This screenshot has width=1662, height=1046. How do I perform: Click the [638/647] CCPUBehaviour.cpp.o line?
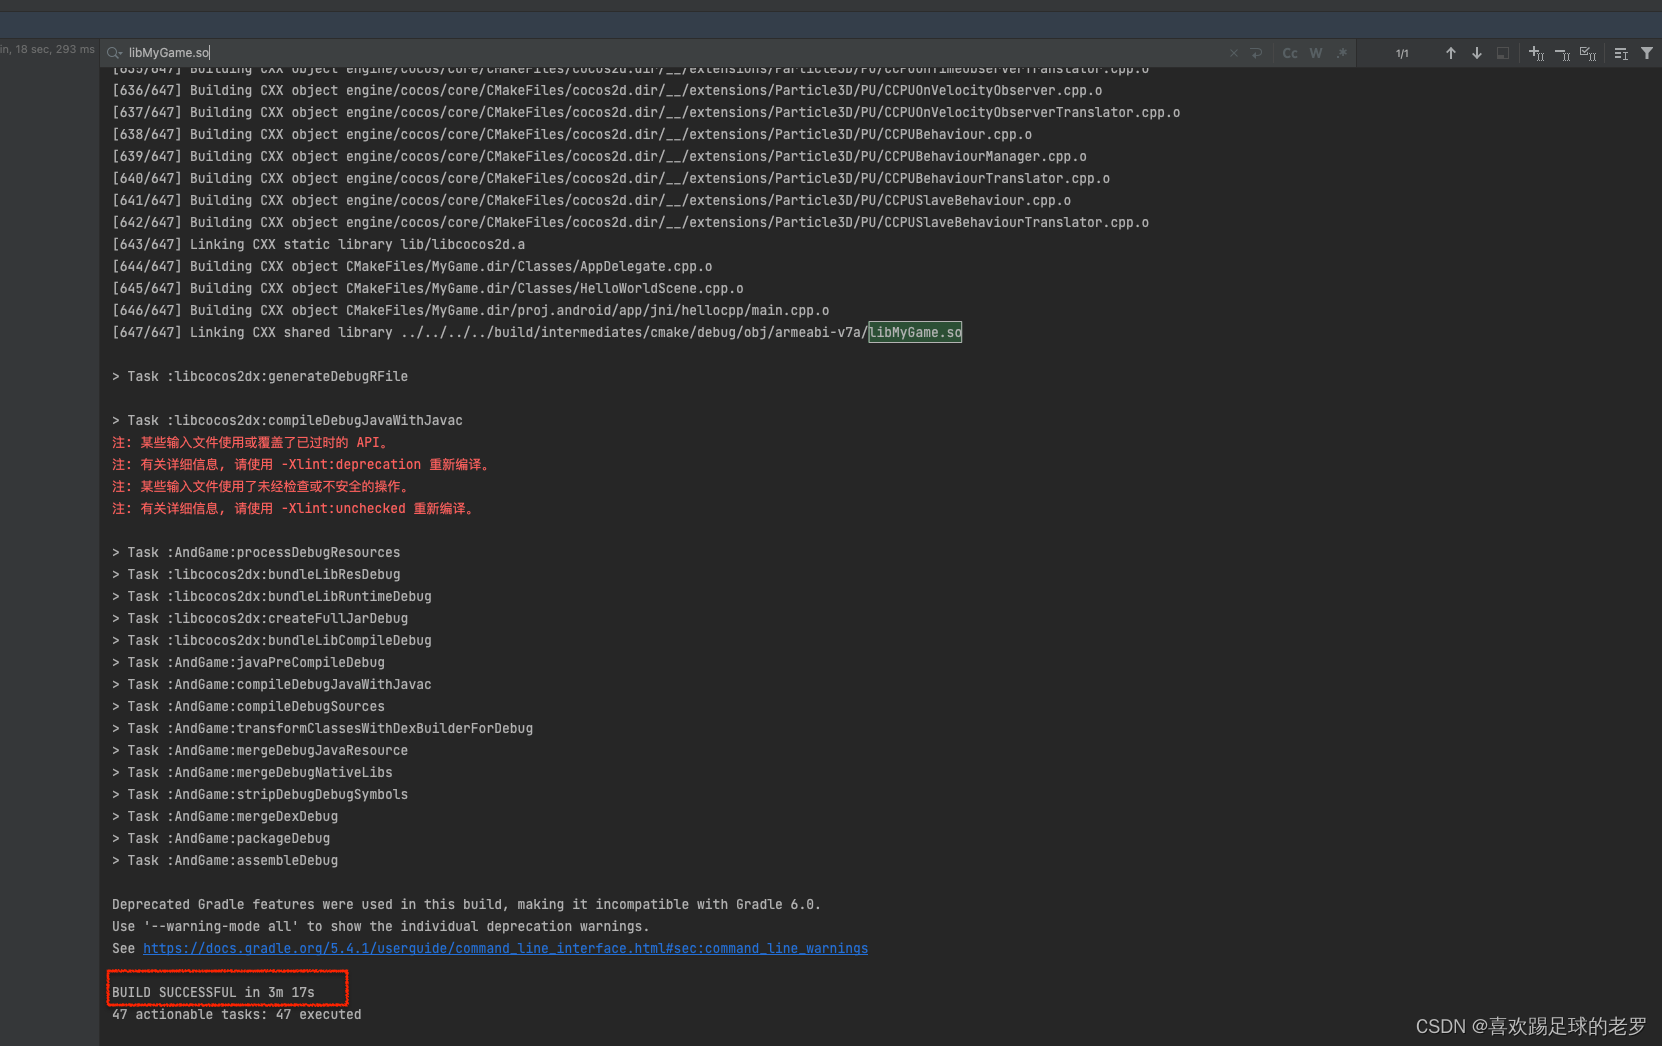(572, 134)
